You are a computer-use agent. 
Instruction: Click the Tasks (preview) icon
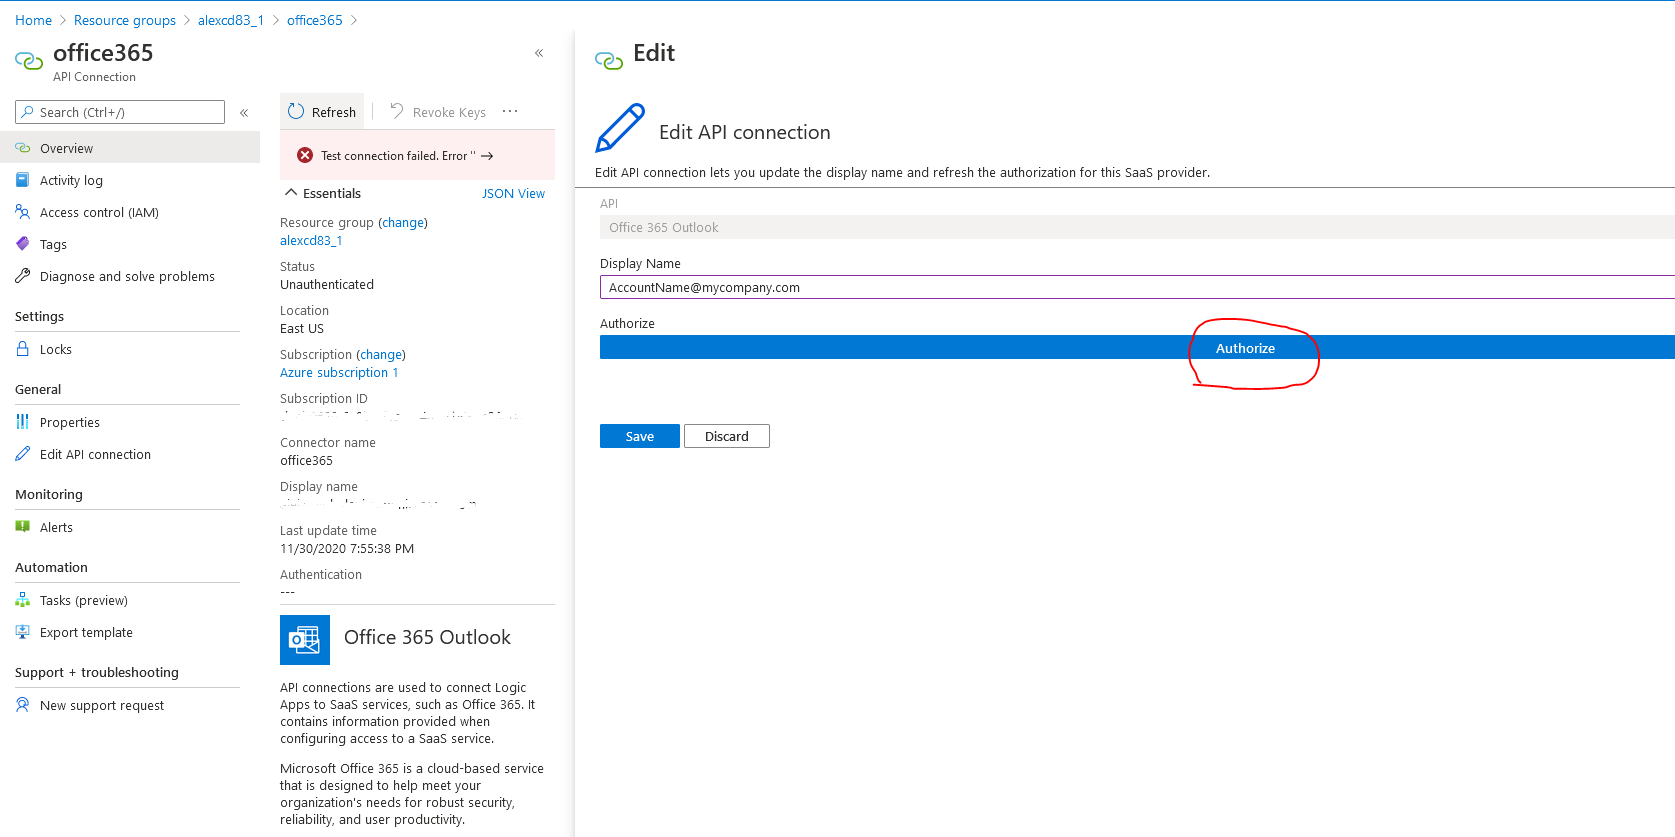tap(22, 600)
